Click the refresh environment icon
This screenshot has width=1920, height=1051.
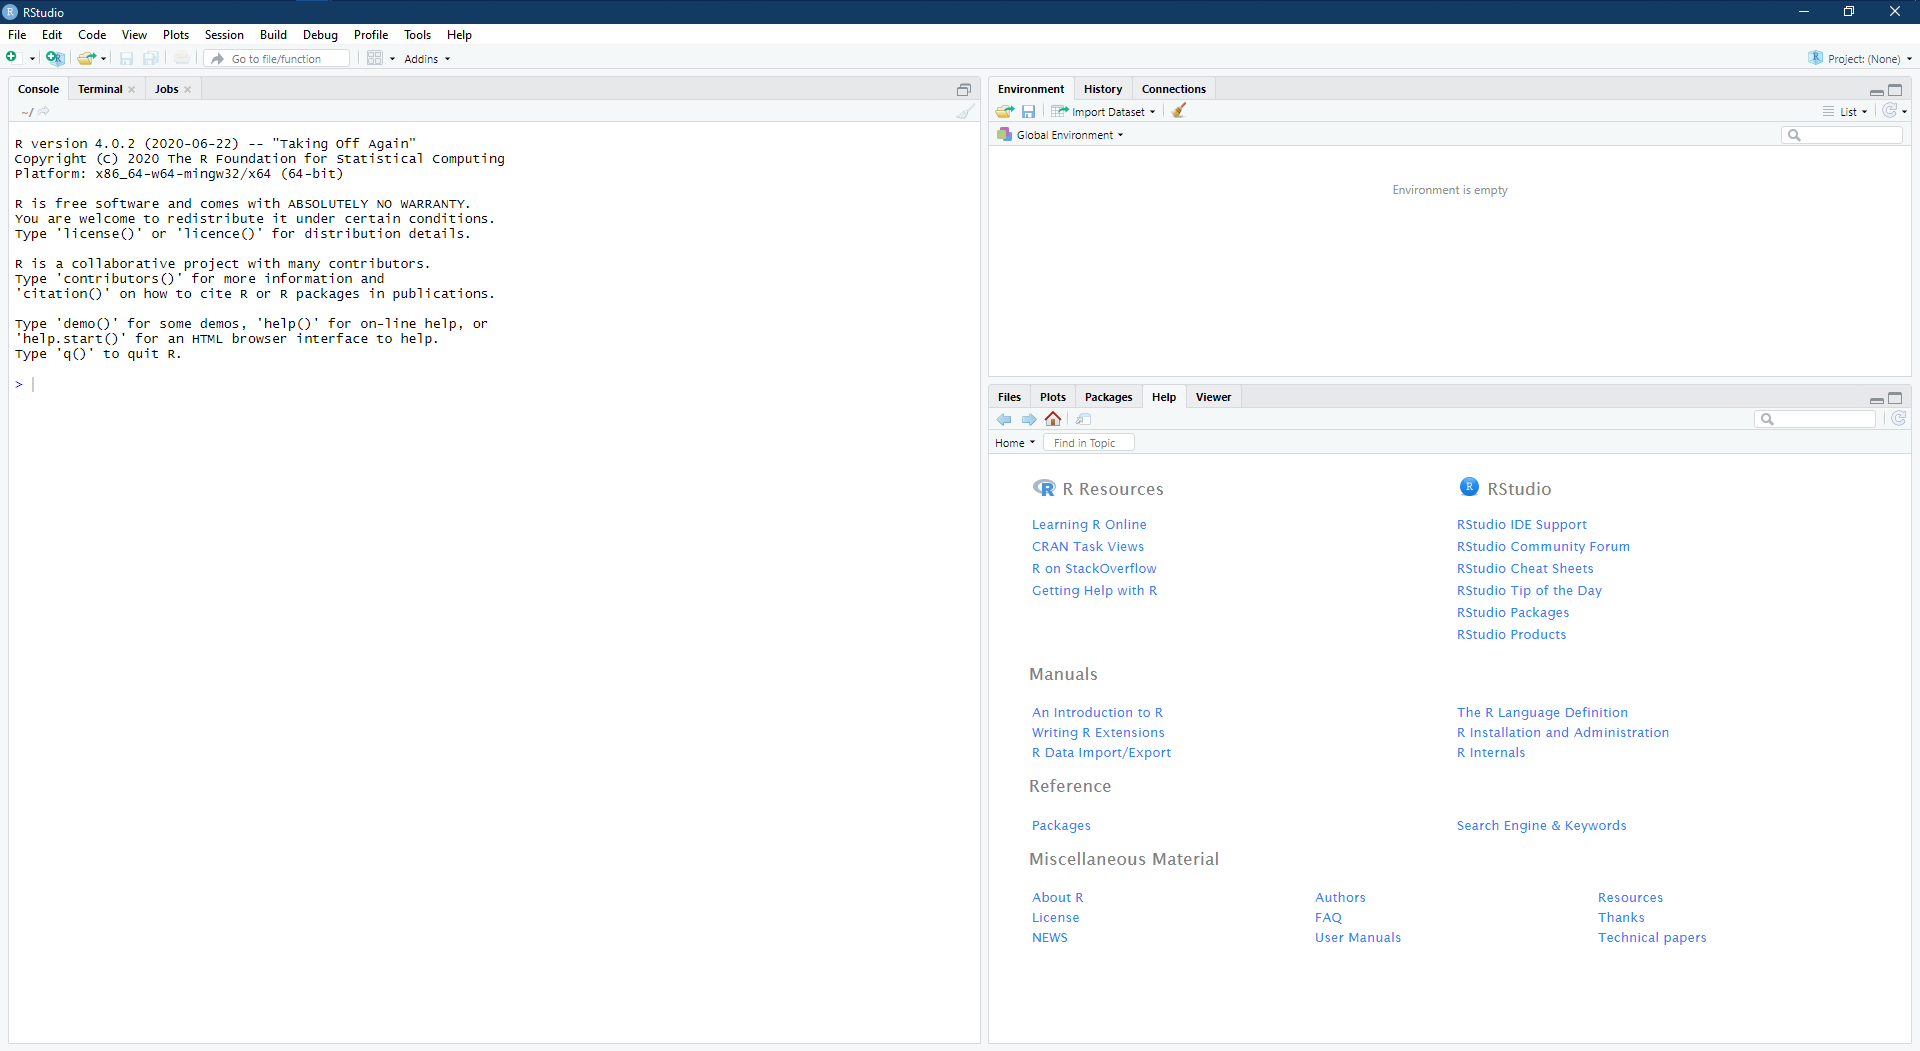[x=1889, y=111]
